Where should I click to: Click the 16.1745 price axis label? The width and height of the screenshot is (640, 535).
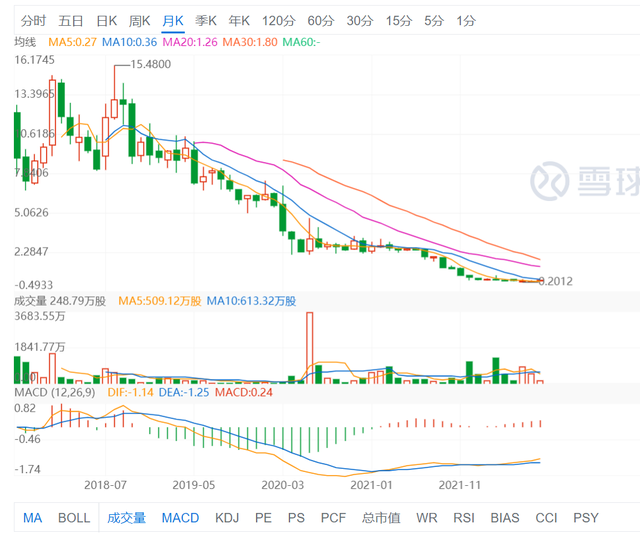pyautogui.click(x=34, y=60)
